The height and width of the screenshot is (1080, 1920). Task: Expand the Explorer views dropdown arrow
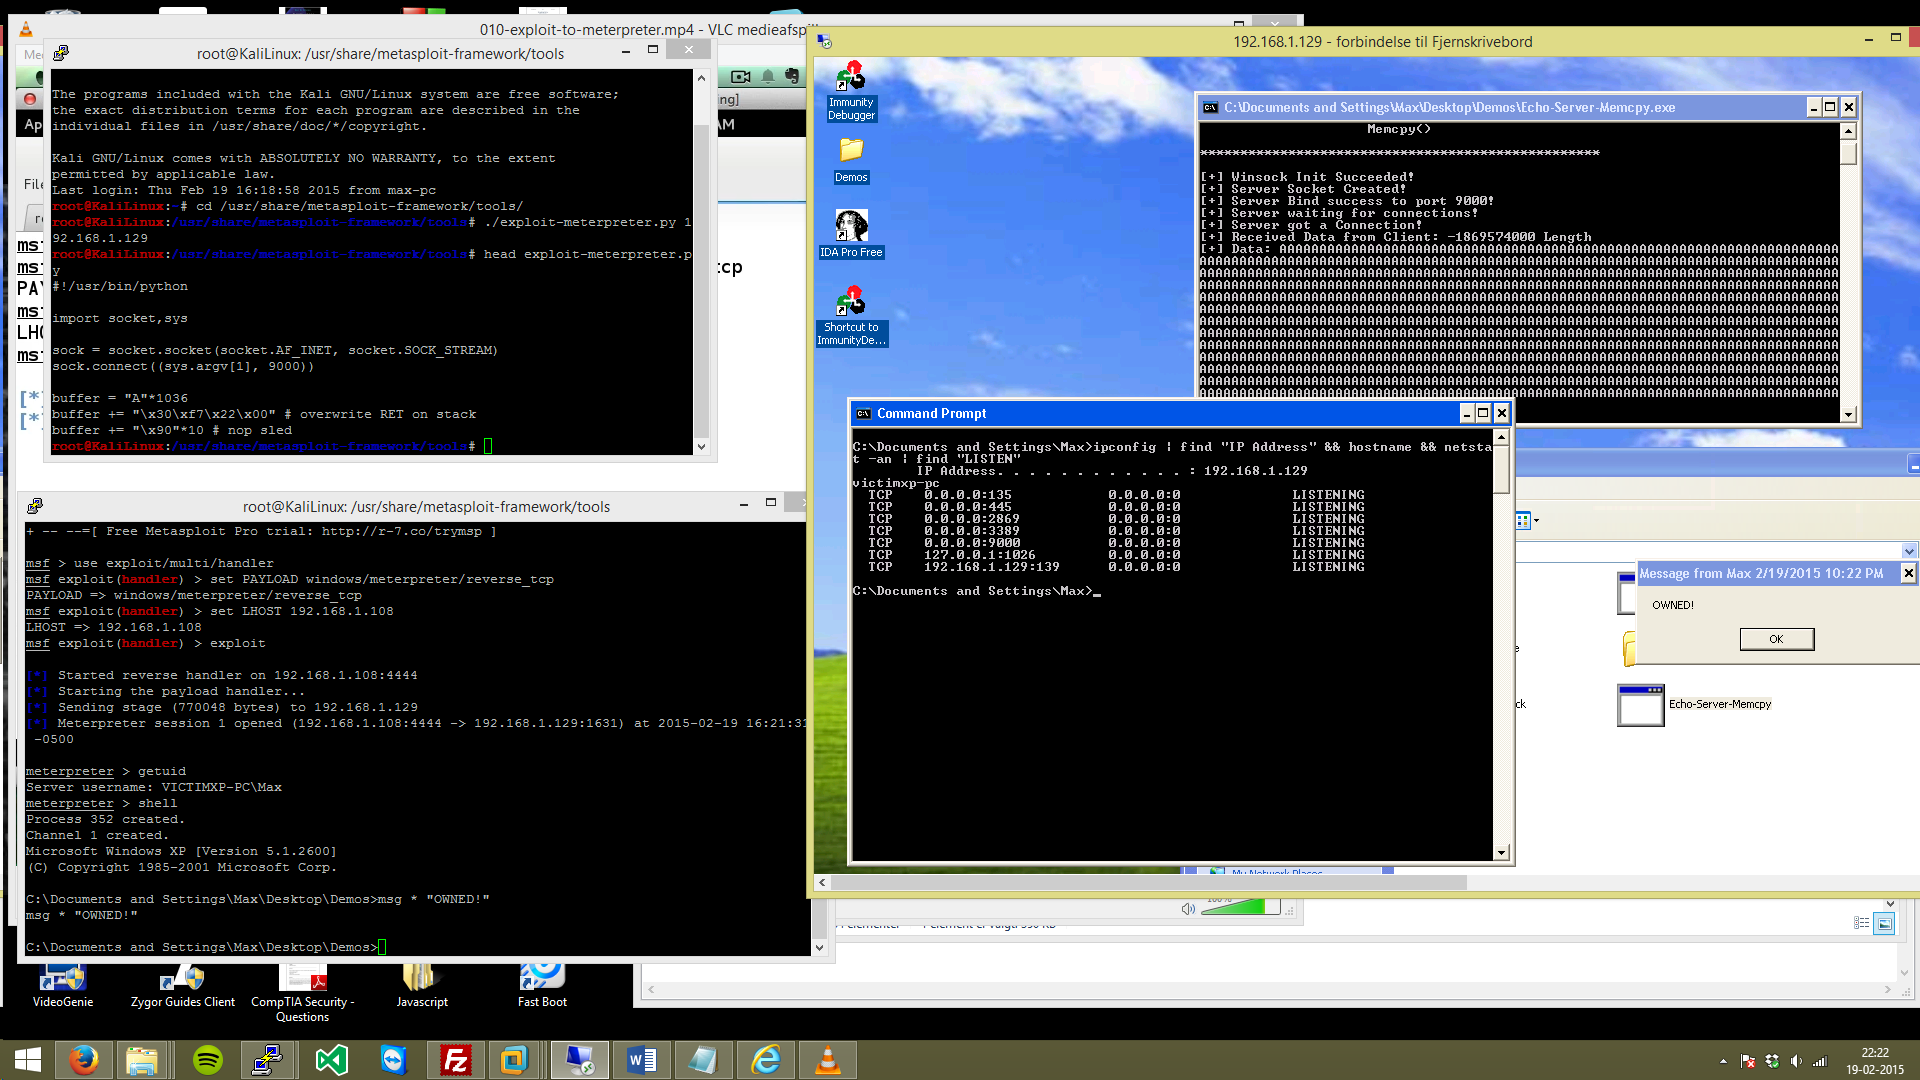tap(1536, 520)
